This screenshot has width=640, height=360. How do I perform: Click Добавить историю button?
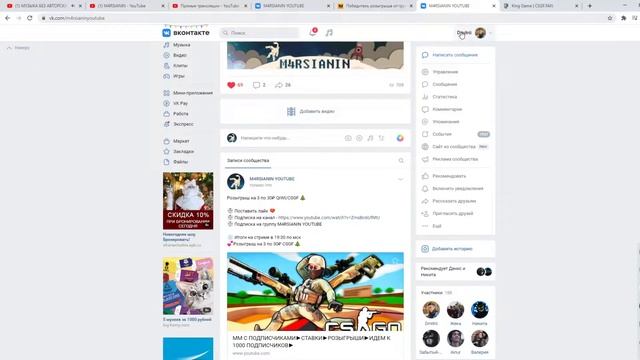coord(456,249)
